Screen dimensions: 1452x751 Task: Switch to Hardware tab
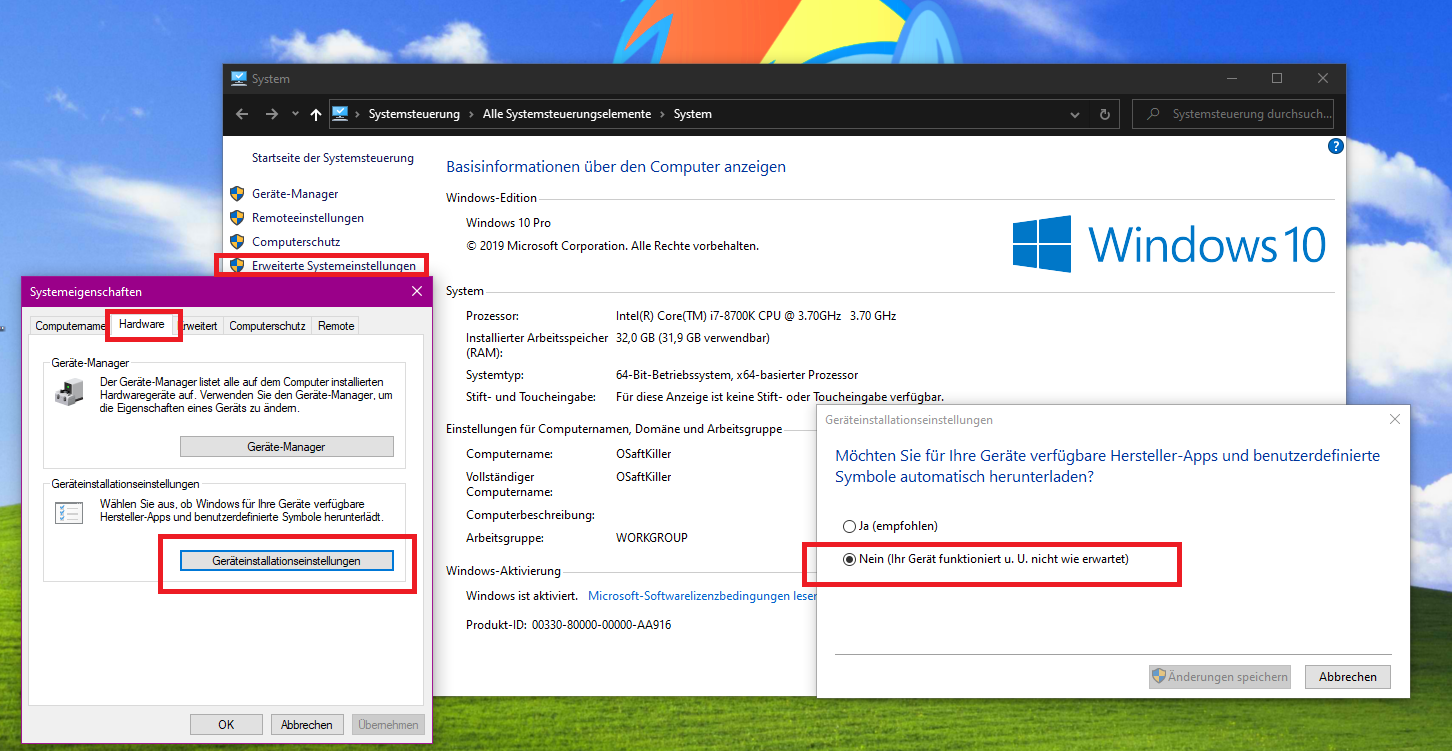(x=142, y=324)
